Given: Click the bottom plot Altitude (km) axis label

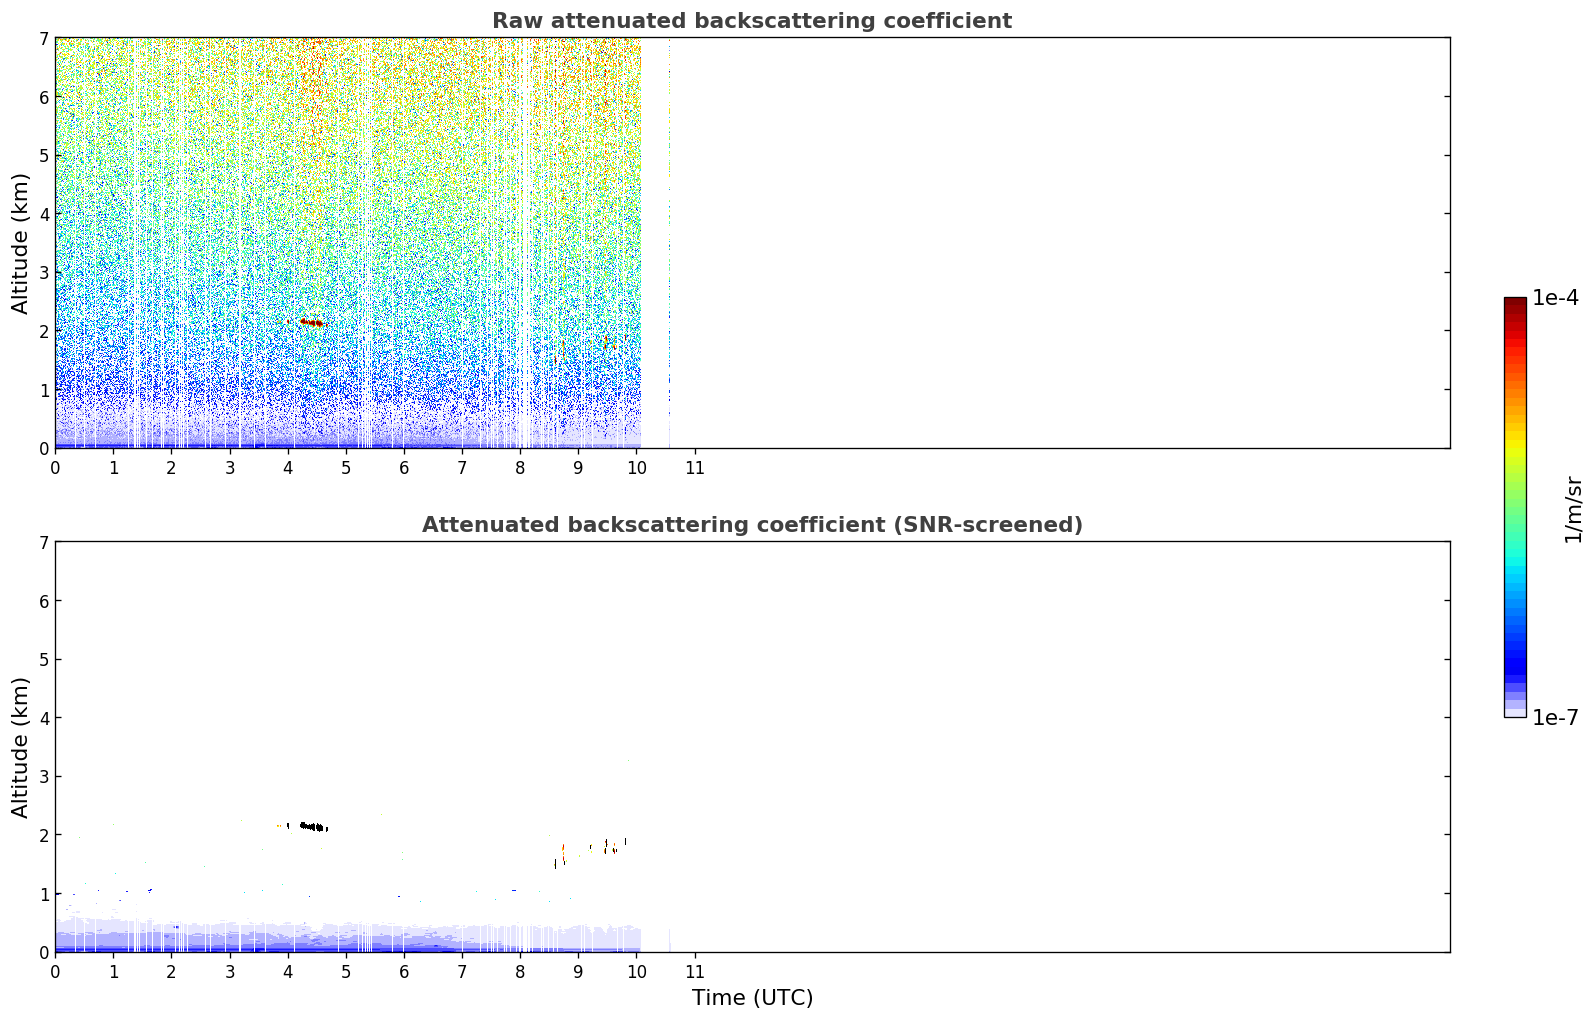Looking at the screenshot, I should pyautogui.click(x=21, y=747).
